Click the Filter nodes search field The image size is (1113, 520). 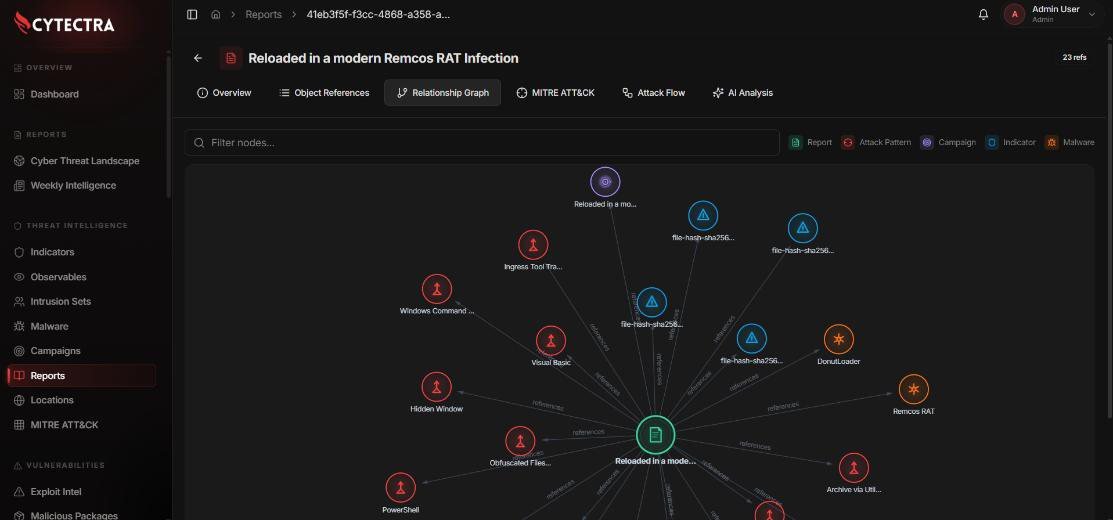point(482,143)
